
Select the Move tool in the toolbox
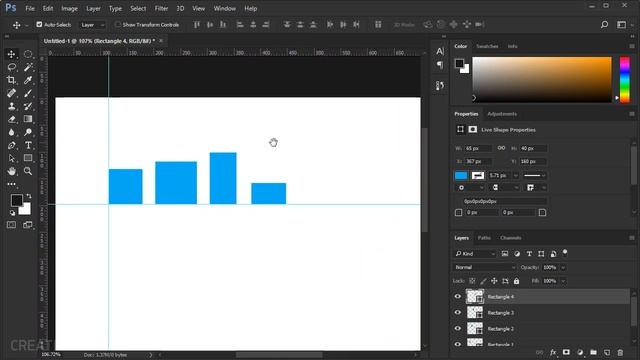[11, 54]
